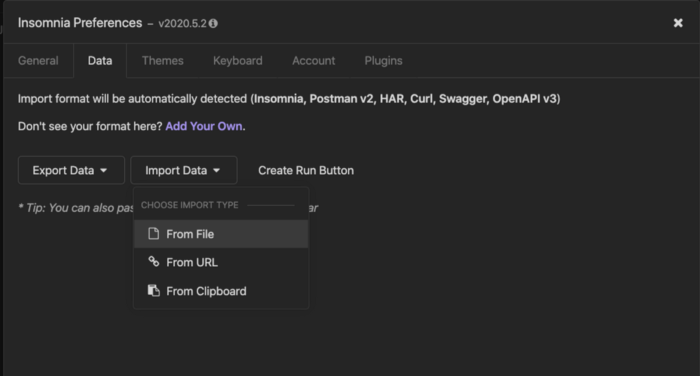Open the Export Data dropdown
The image size is (700, 376).
coord(71,170)
